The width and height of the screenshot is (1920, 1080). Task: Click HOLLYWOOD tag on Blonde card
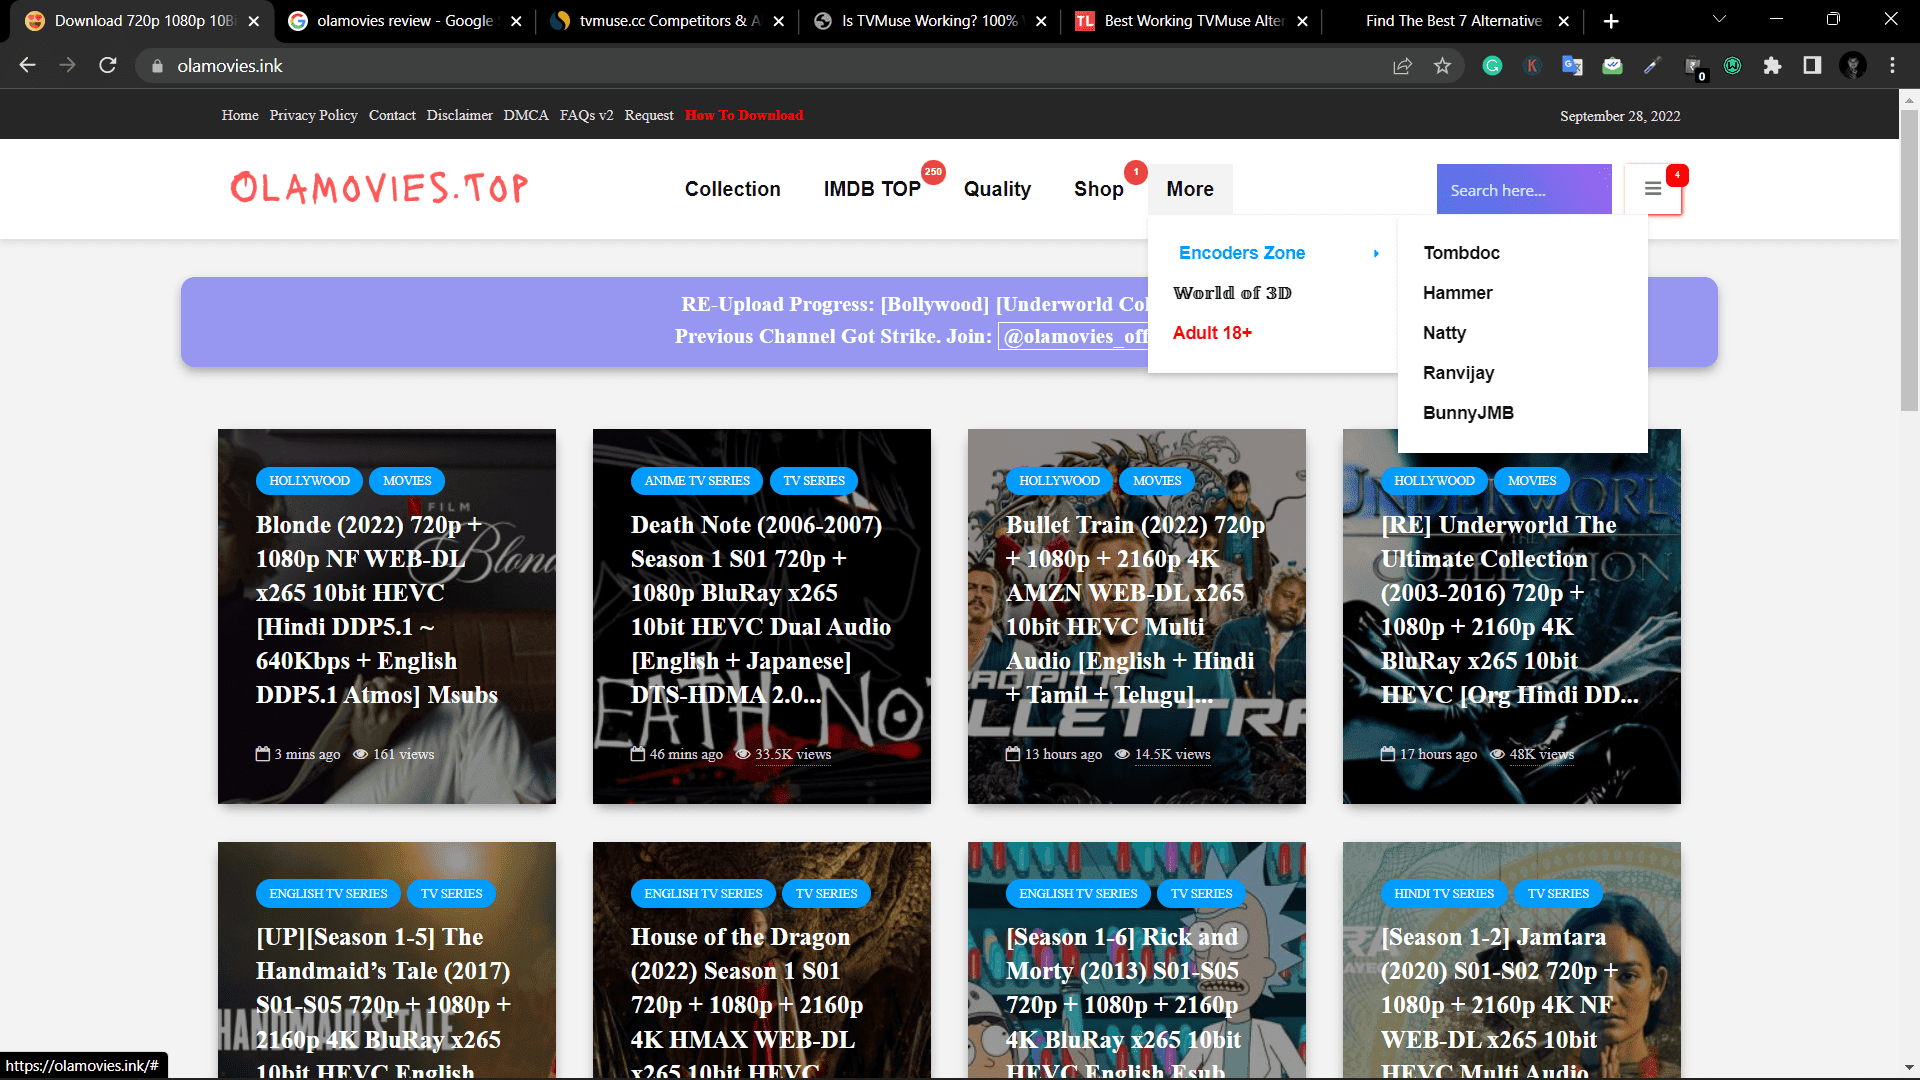309,481
